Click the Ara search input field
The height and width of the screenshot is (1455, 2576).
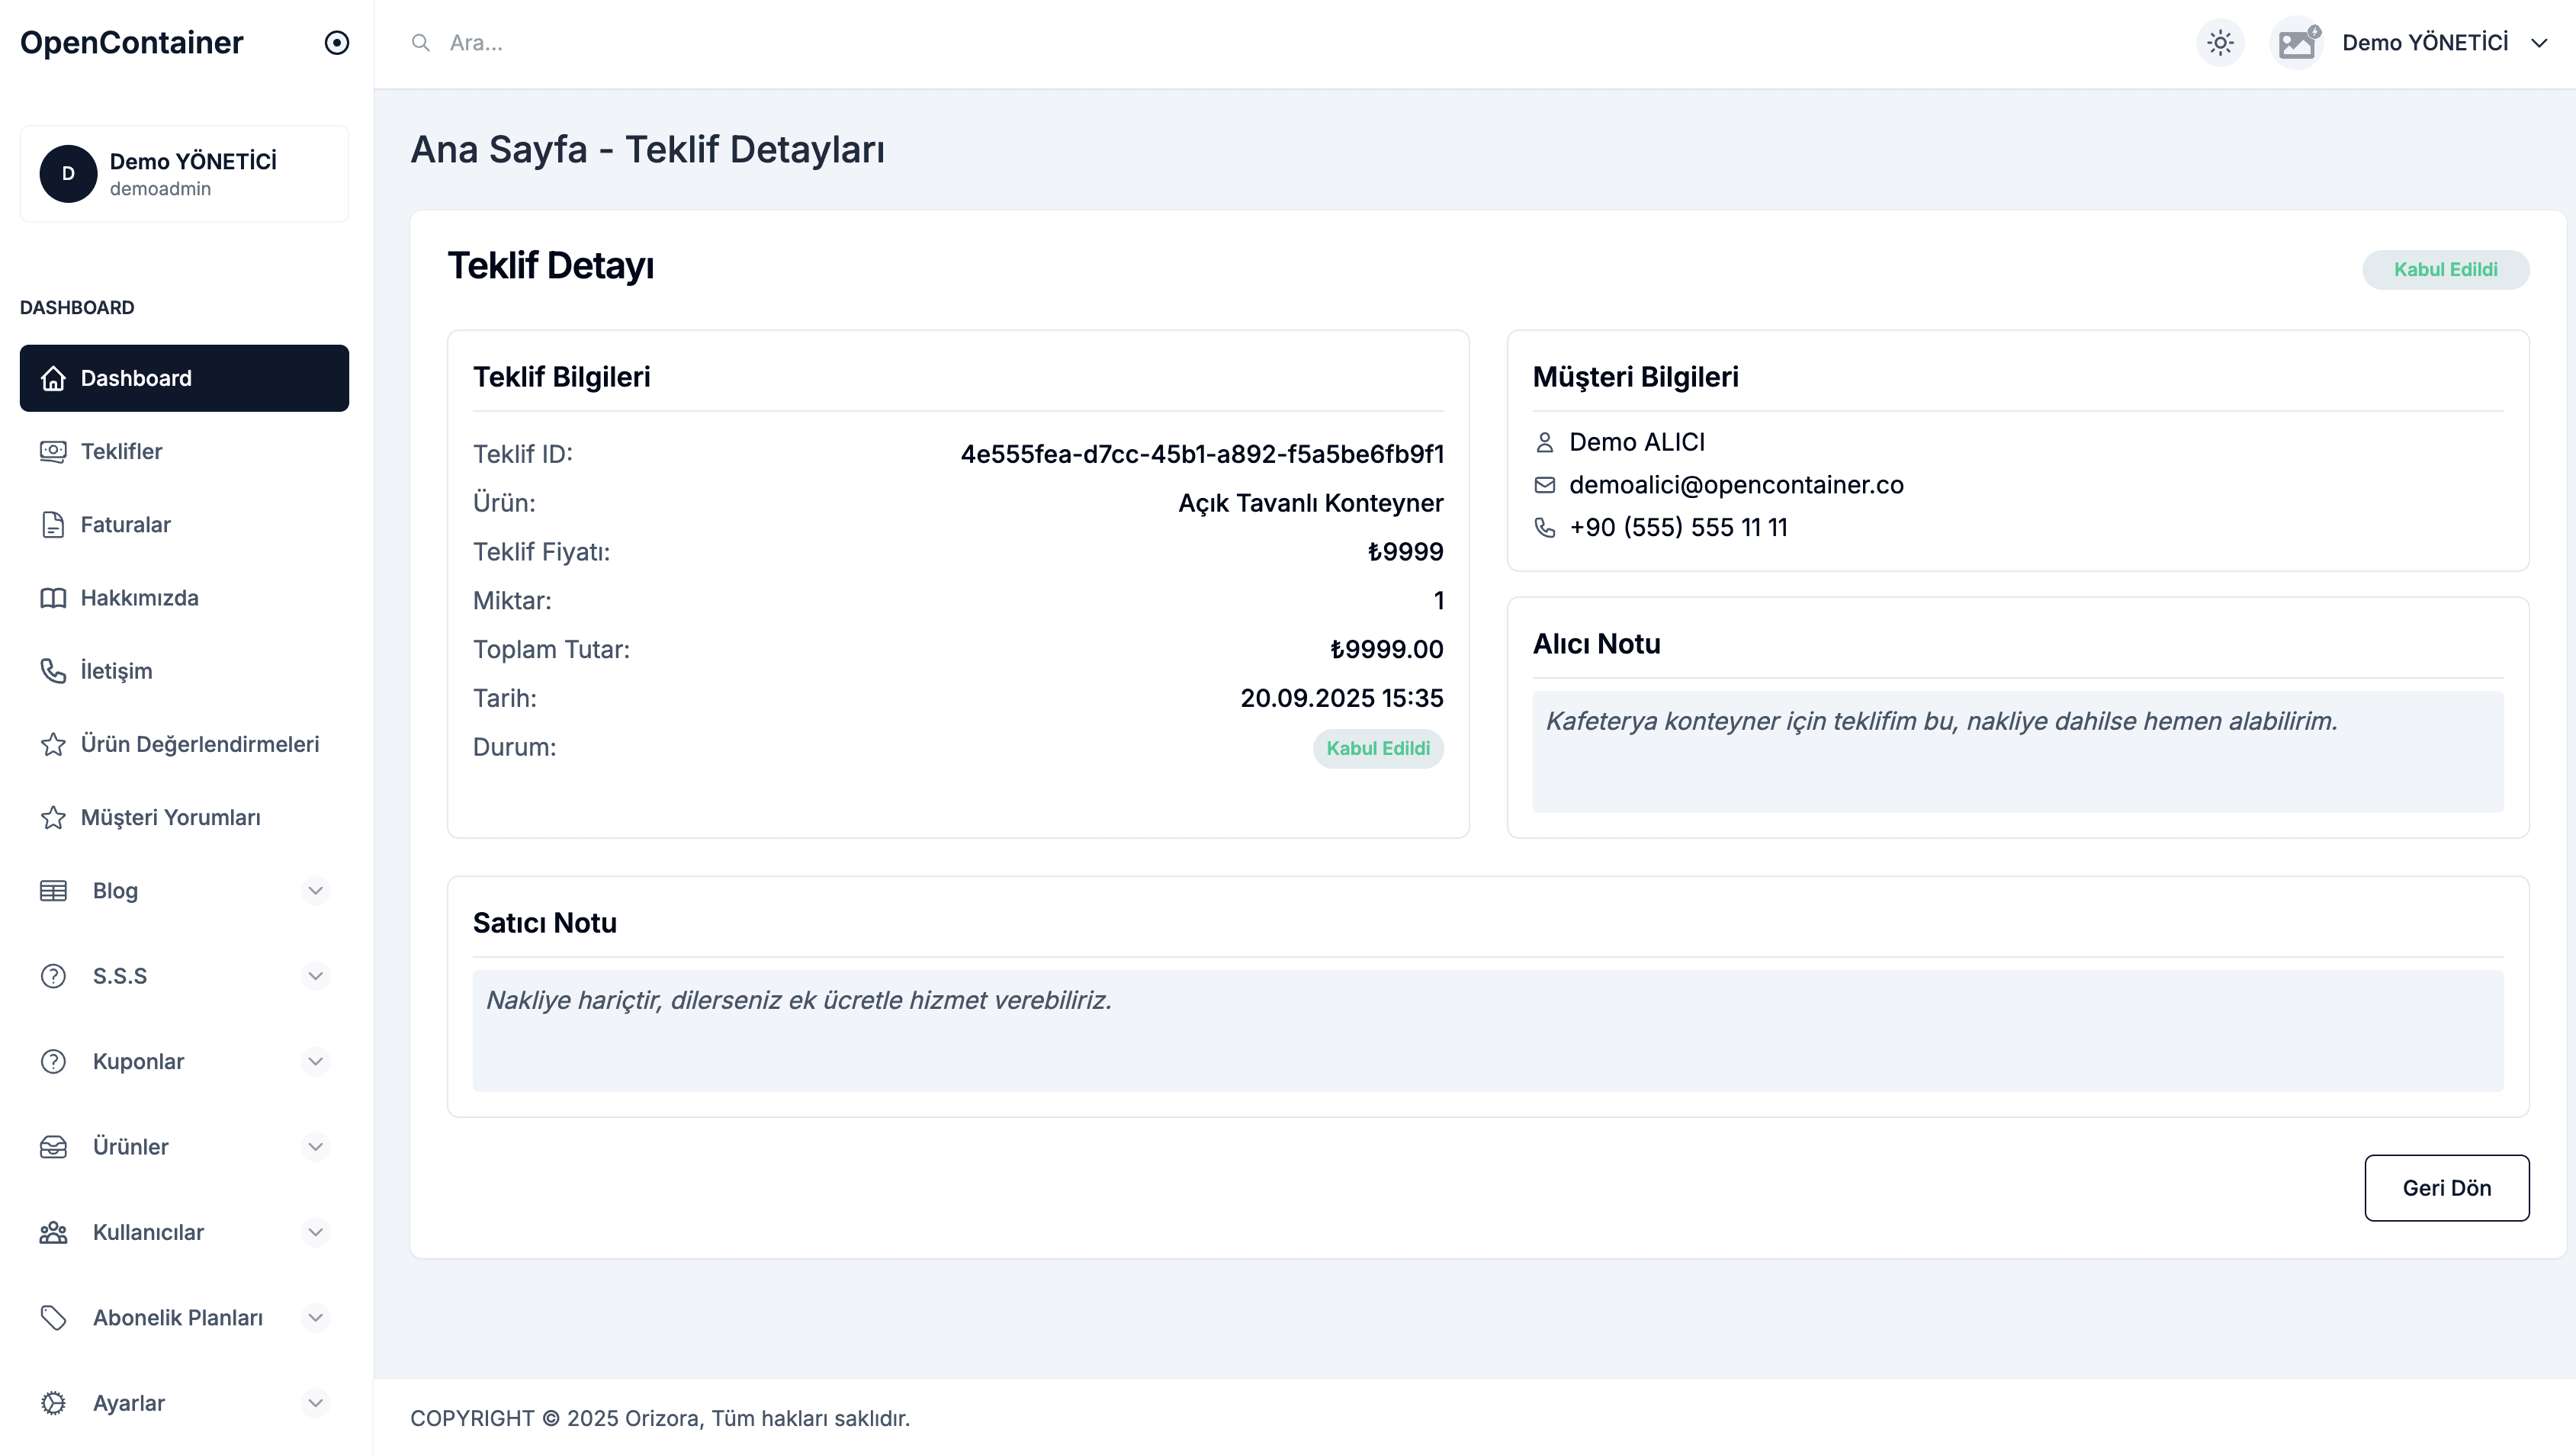[800, 43]
